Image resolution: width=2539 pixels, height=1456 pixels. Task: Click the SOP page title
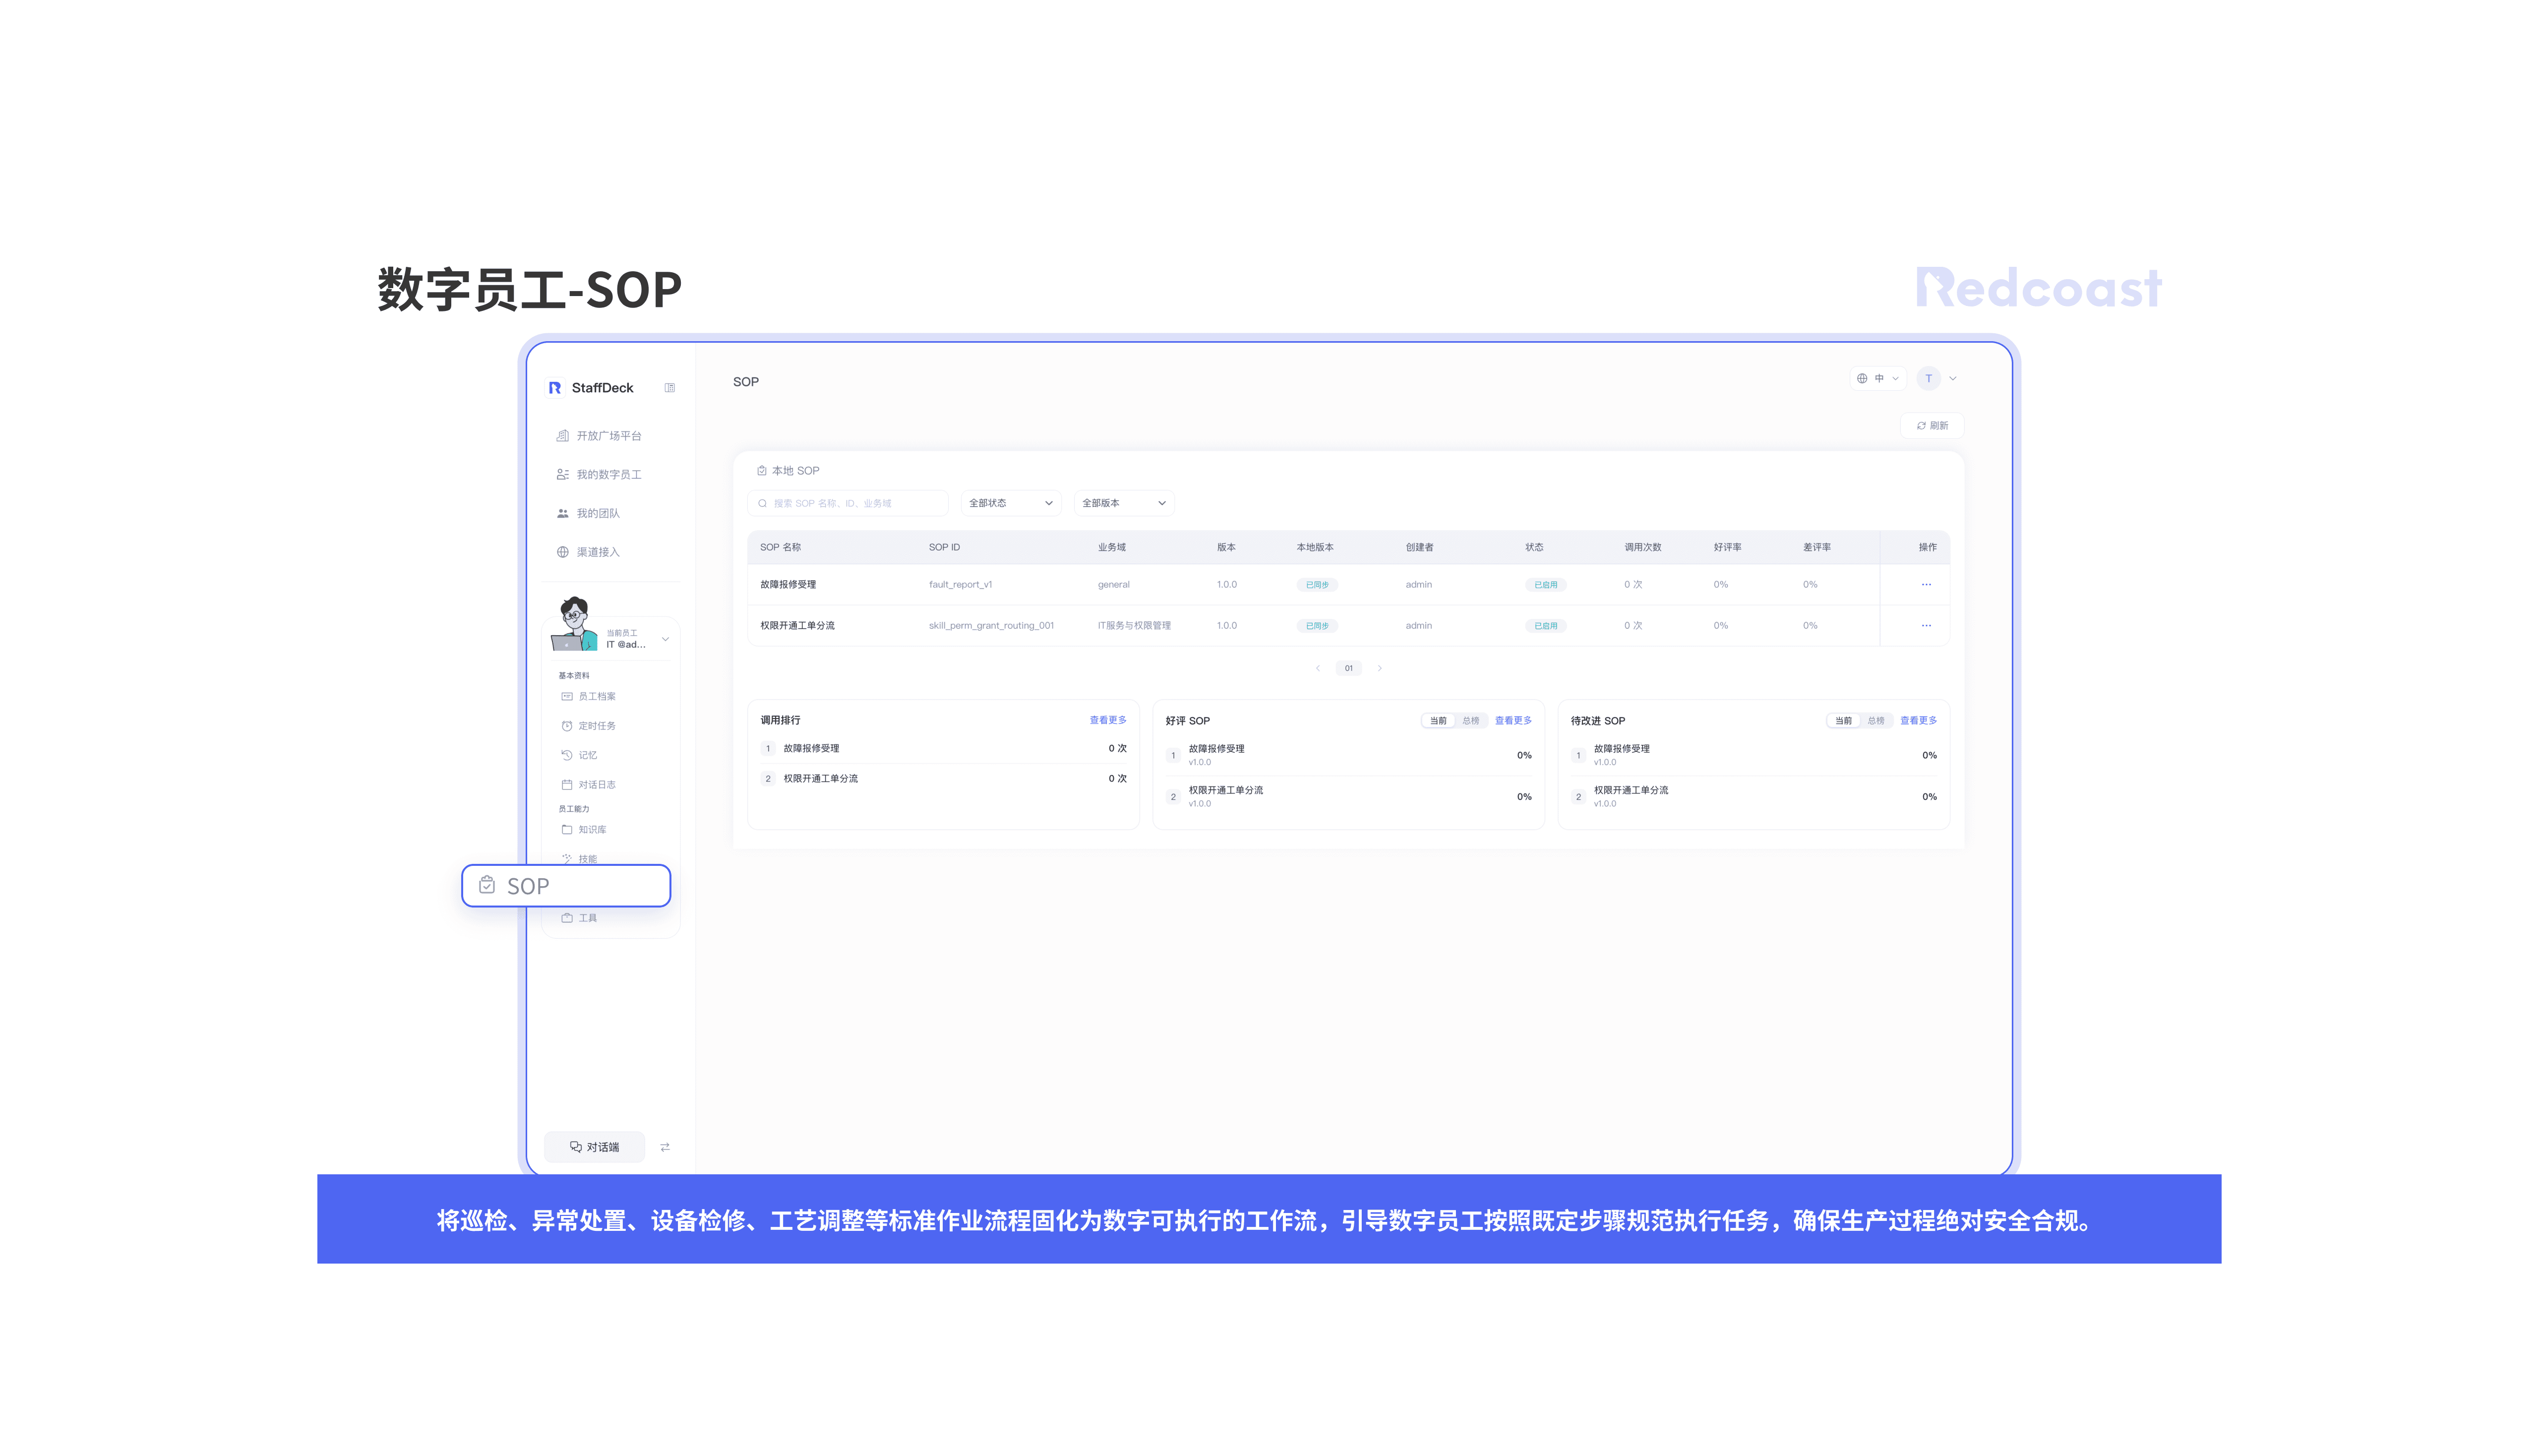(x=746, y=382)
